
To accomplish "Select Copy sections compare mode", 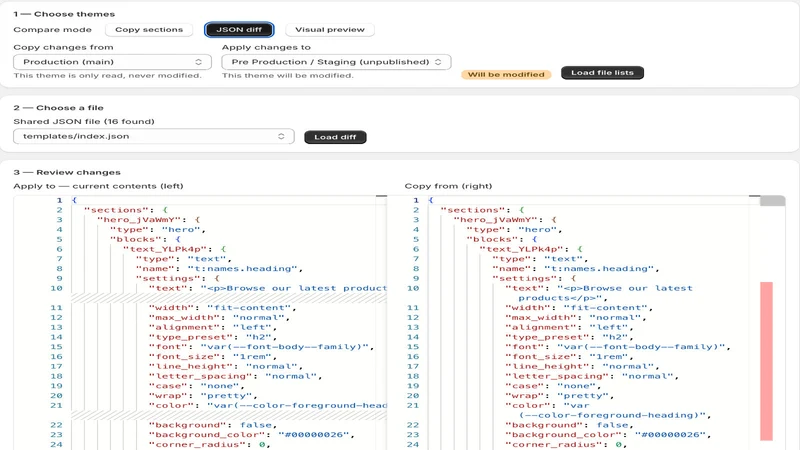I will coord(148,30).
